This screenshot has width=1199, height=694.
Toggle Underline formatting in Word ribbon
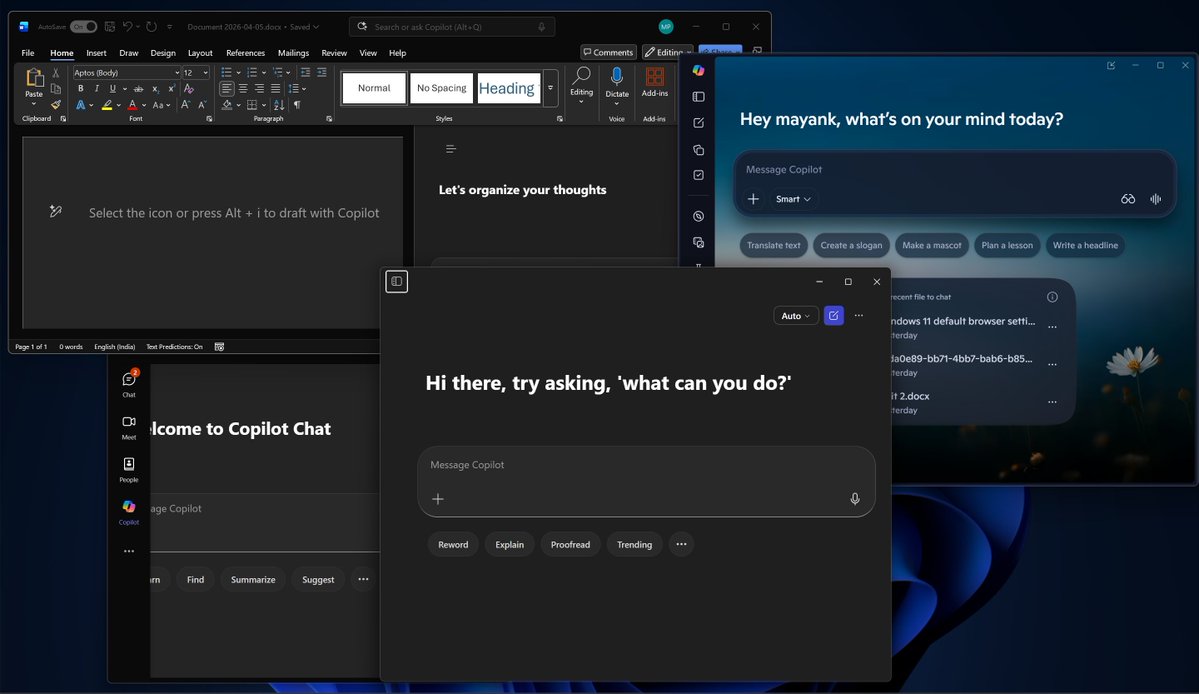point(112,89)
